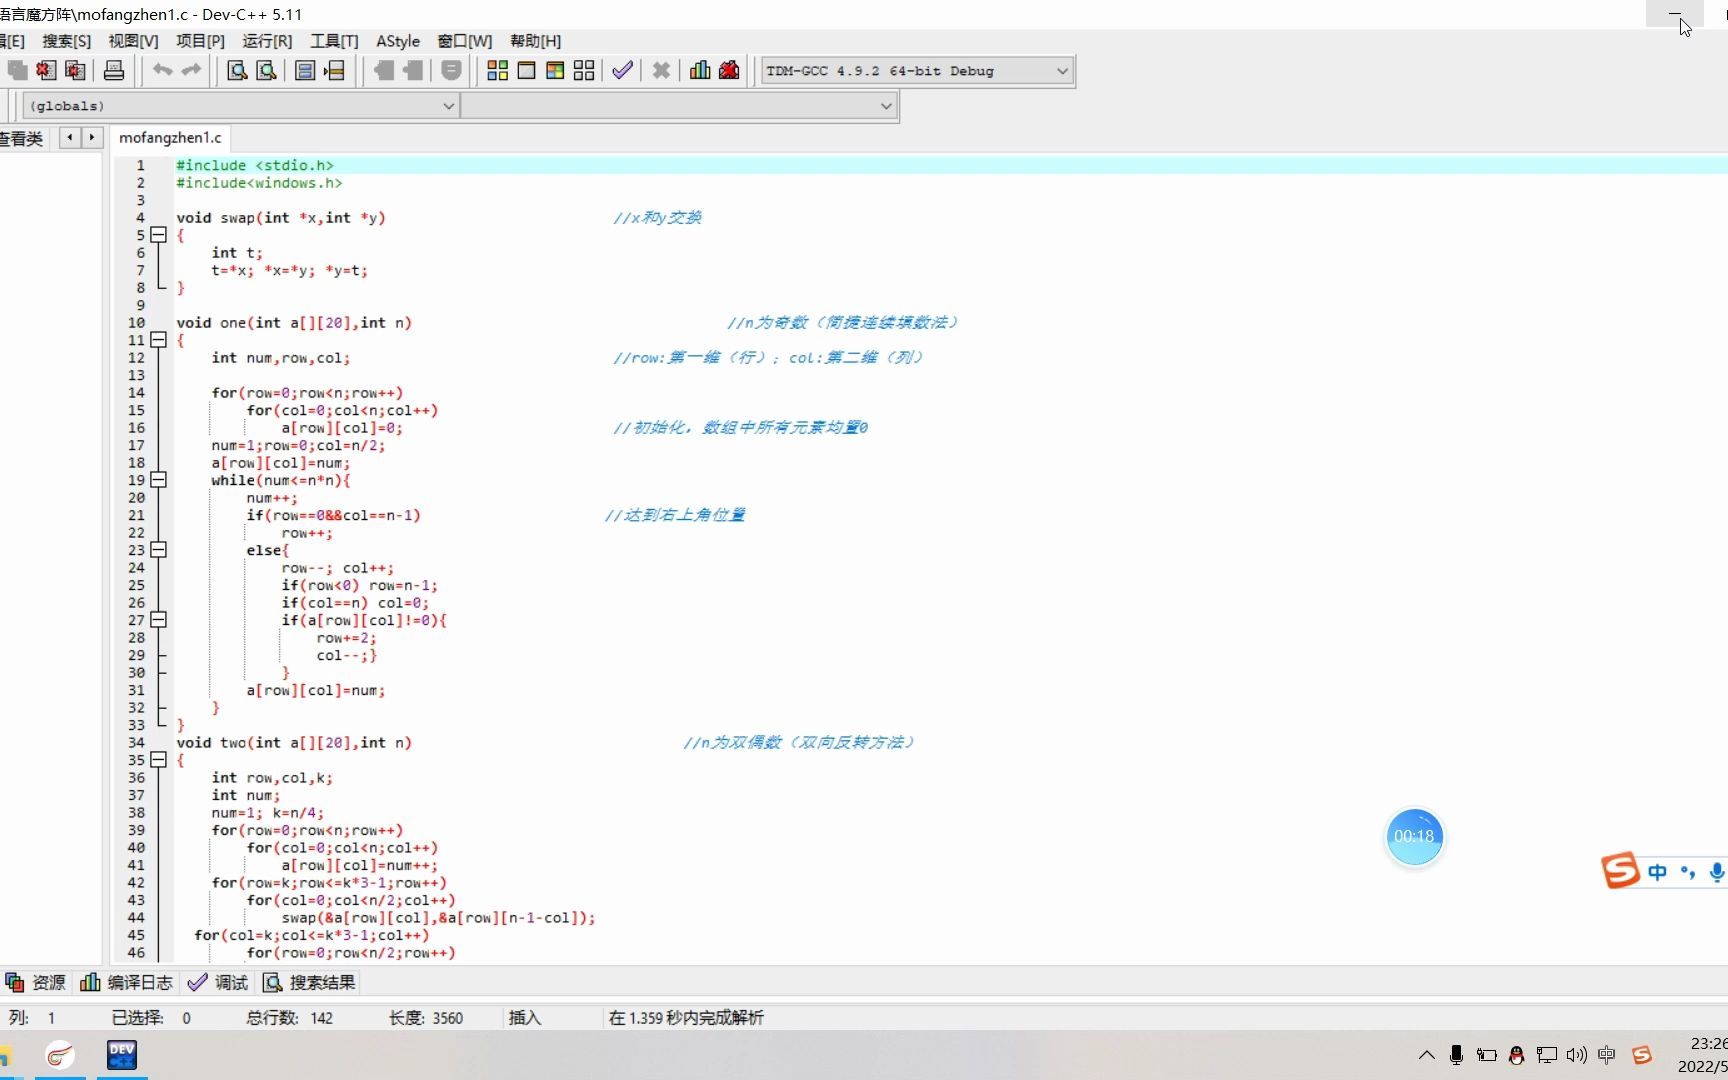Collapse the if block fold at line 27
The image size is (1728, 1080).
(x=158, y=620)
